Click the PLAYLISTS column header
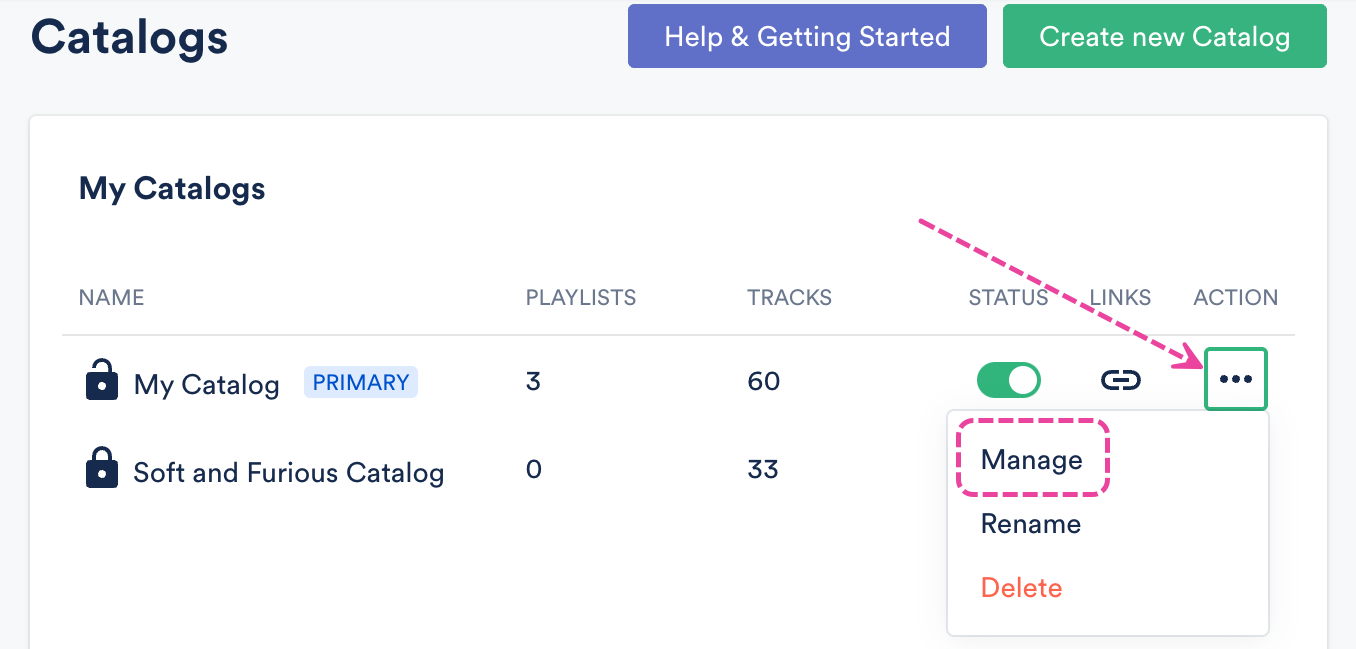The width and height of the screenshot is (1356, 649). pyautogui.click(x=581, y=297)
